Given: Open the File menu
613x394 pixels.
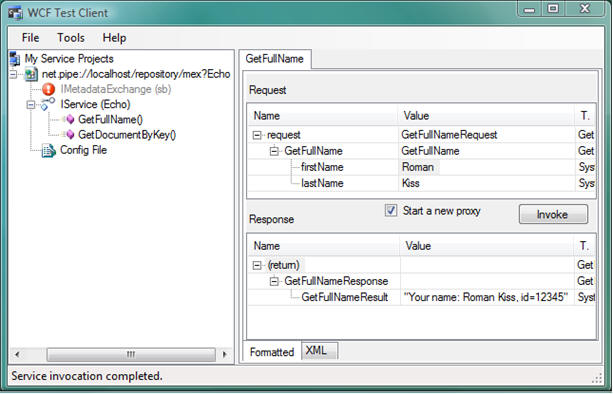Looking at the screenshot, I should pos(30,38).
